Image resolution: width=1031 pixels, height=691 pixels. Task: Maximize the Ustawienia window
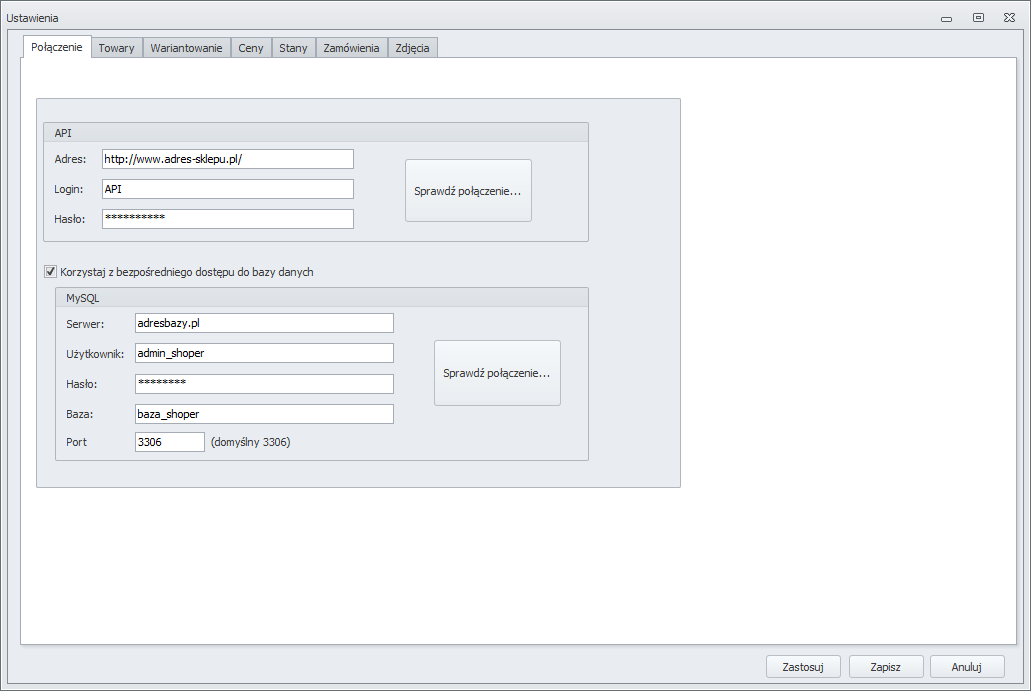[x=978, y=18]
